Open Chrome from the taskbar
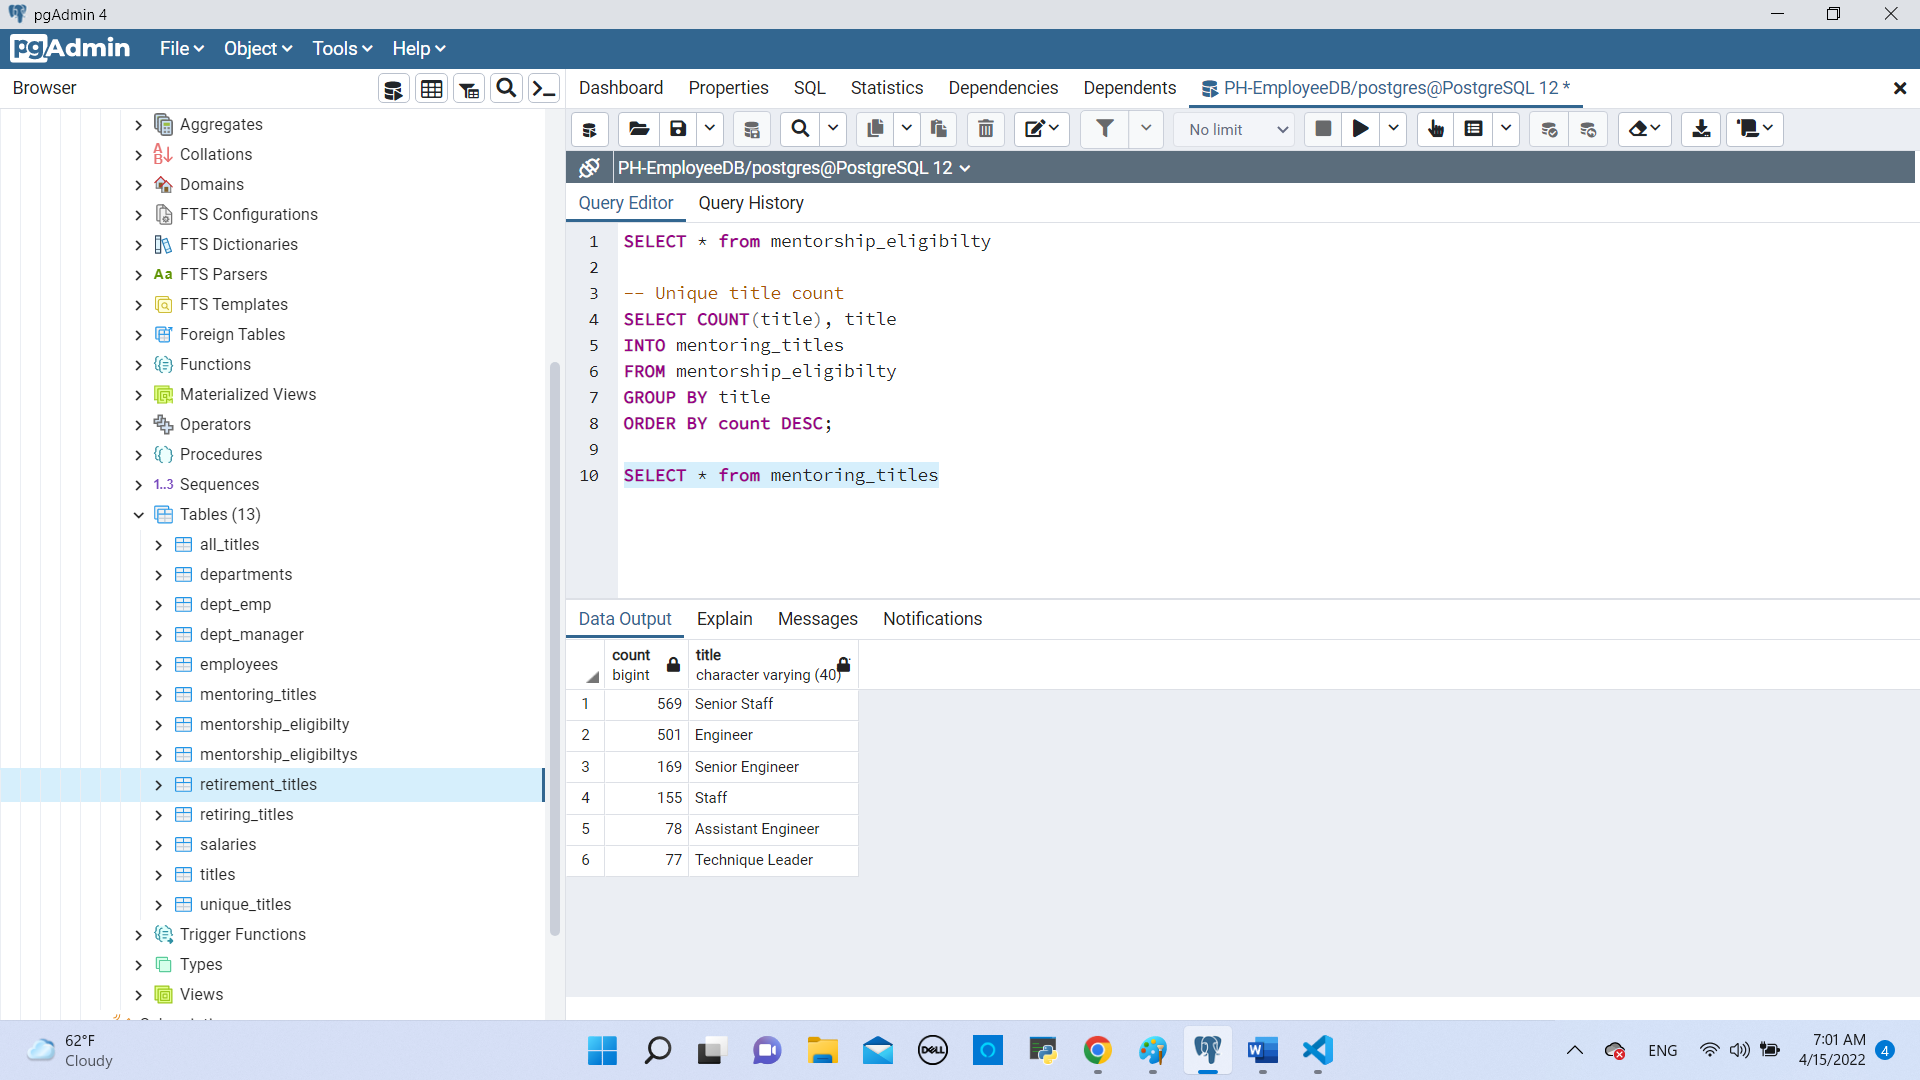The image size is (1920, 1080). 1097,1051
